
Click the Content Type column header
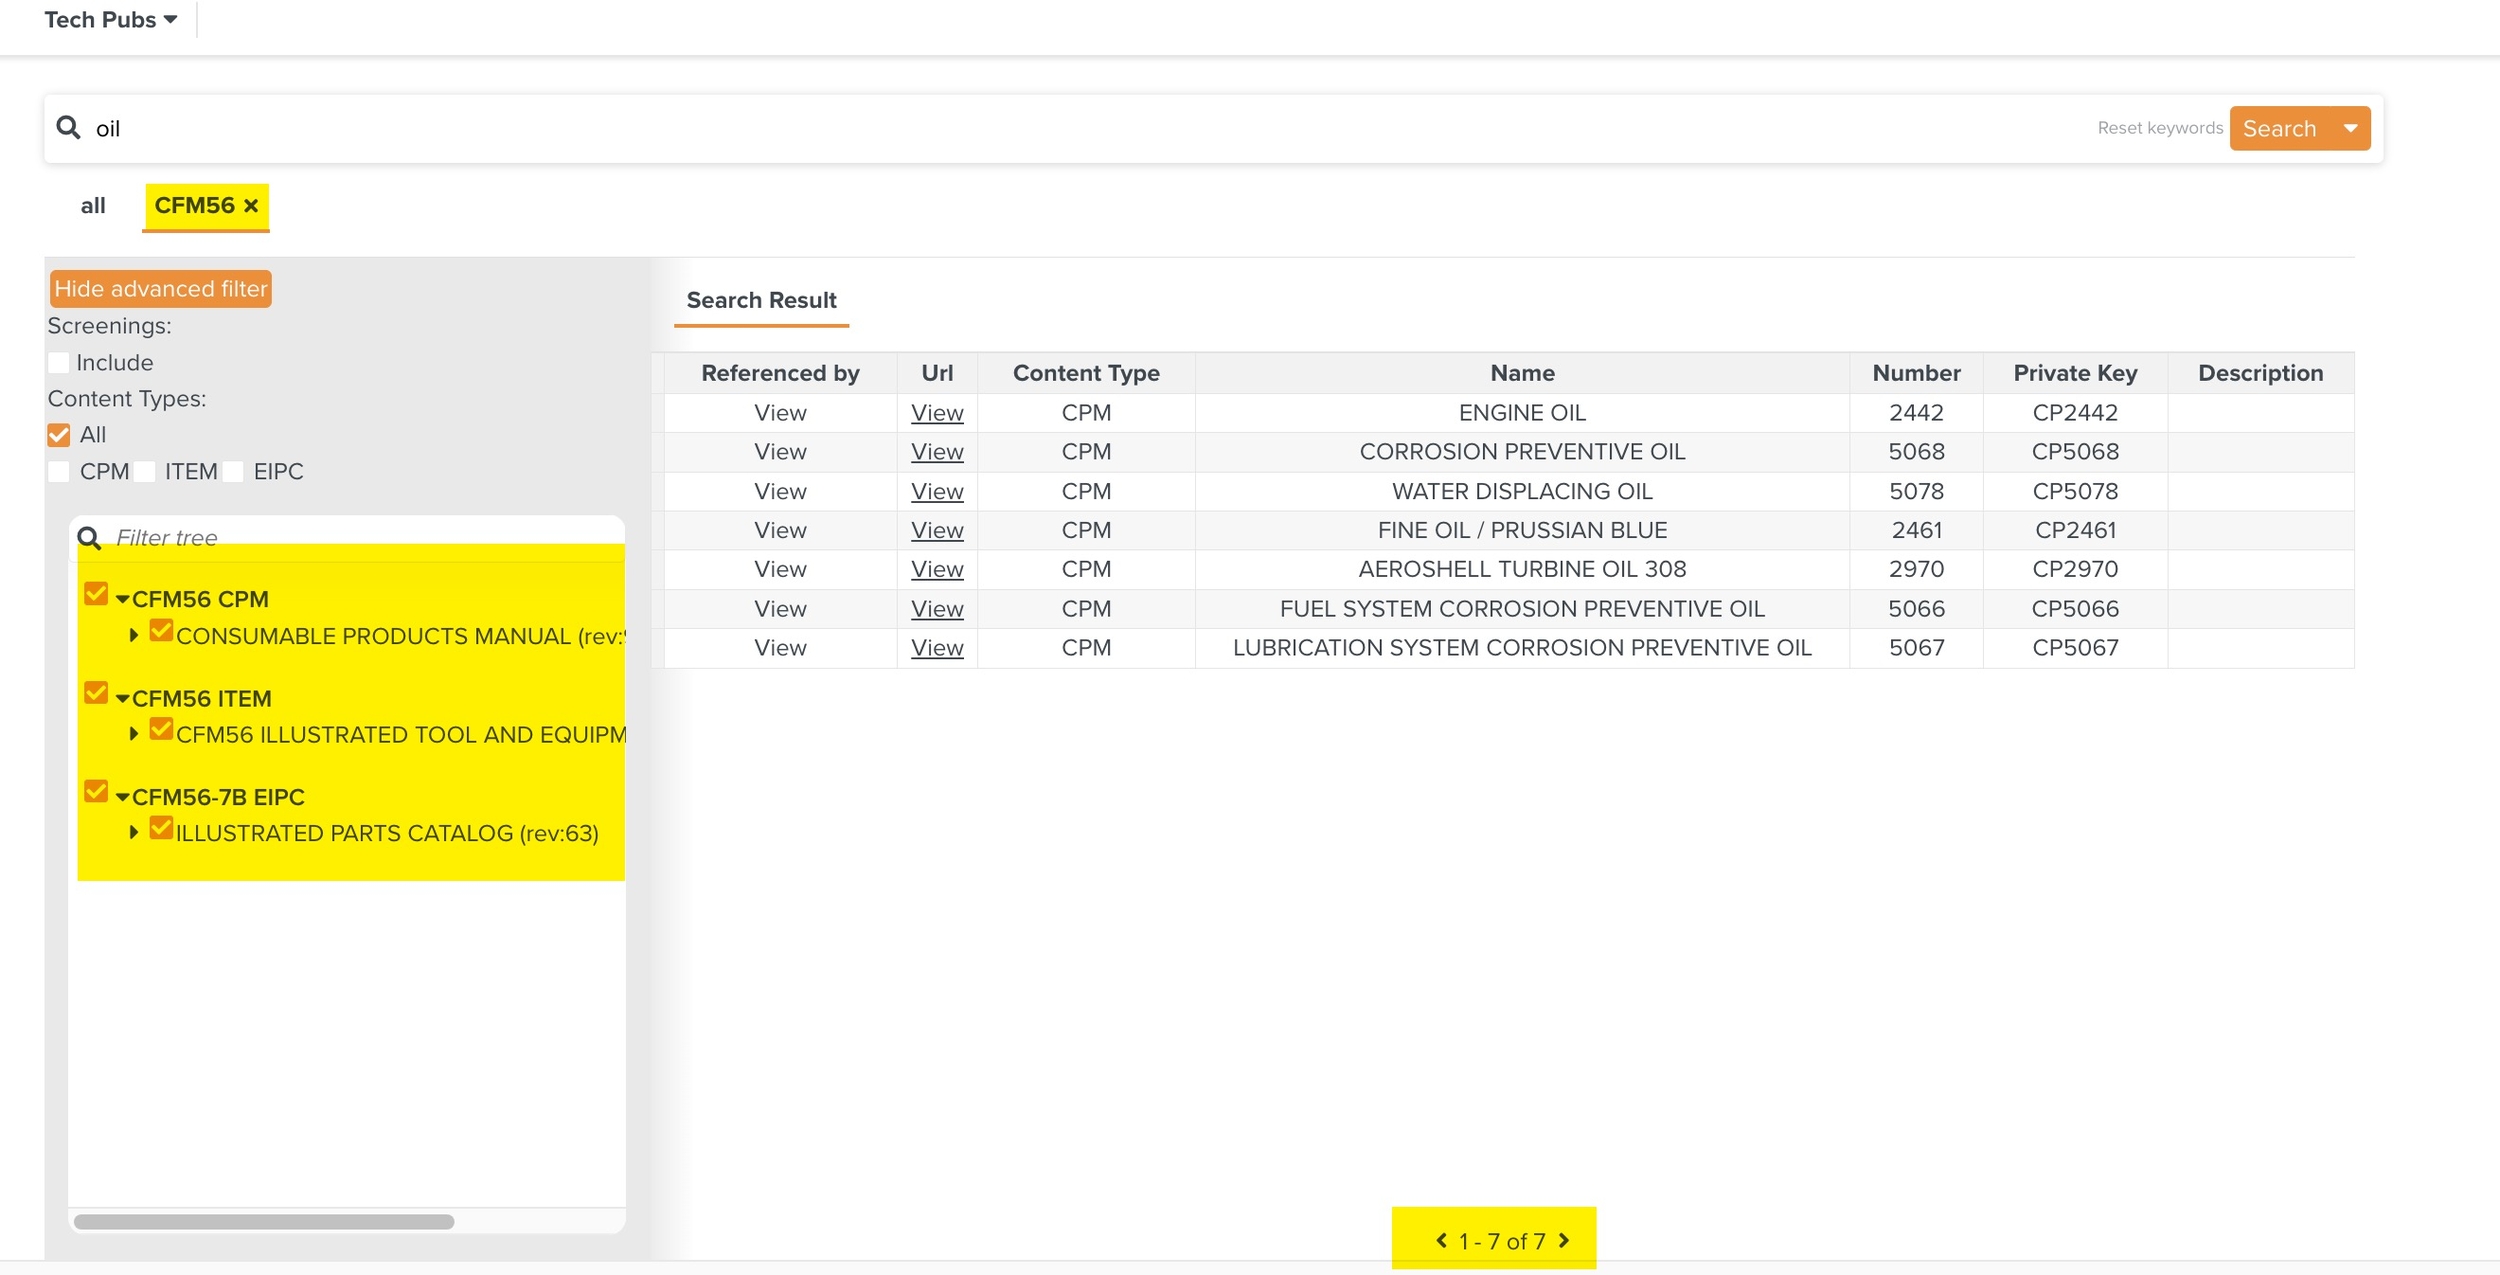click(1086, 373)
